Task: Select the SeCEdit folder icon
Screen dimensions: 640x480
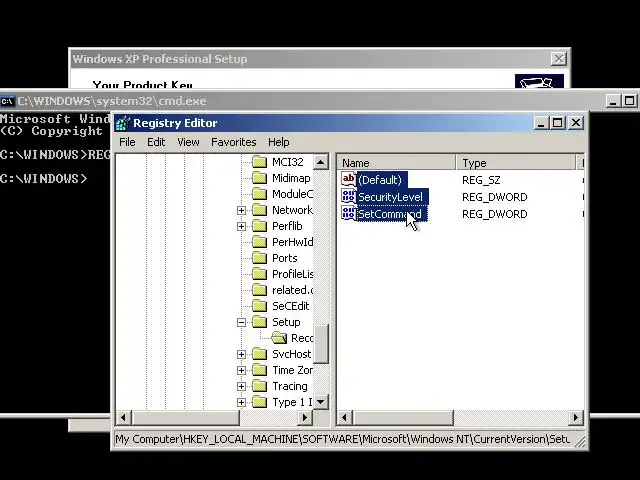Action: pyautogui.click(x=260, y=306)
